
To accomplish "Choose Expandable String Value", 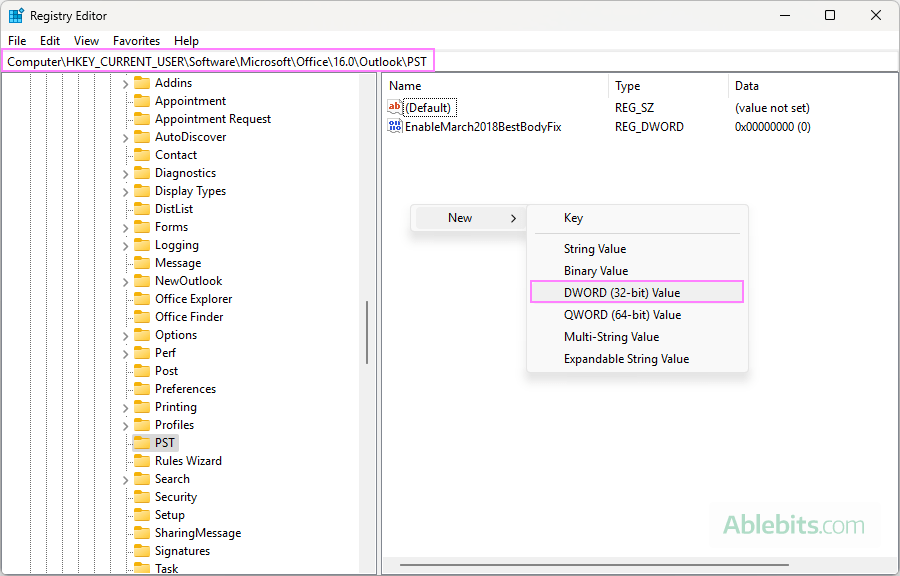I will 637,359.
